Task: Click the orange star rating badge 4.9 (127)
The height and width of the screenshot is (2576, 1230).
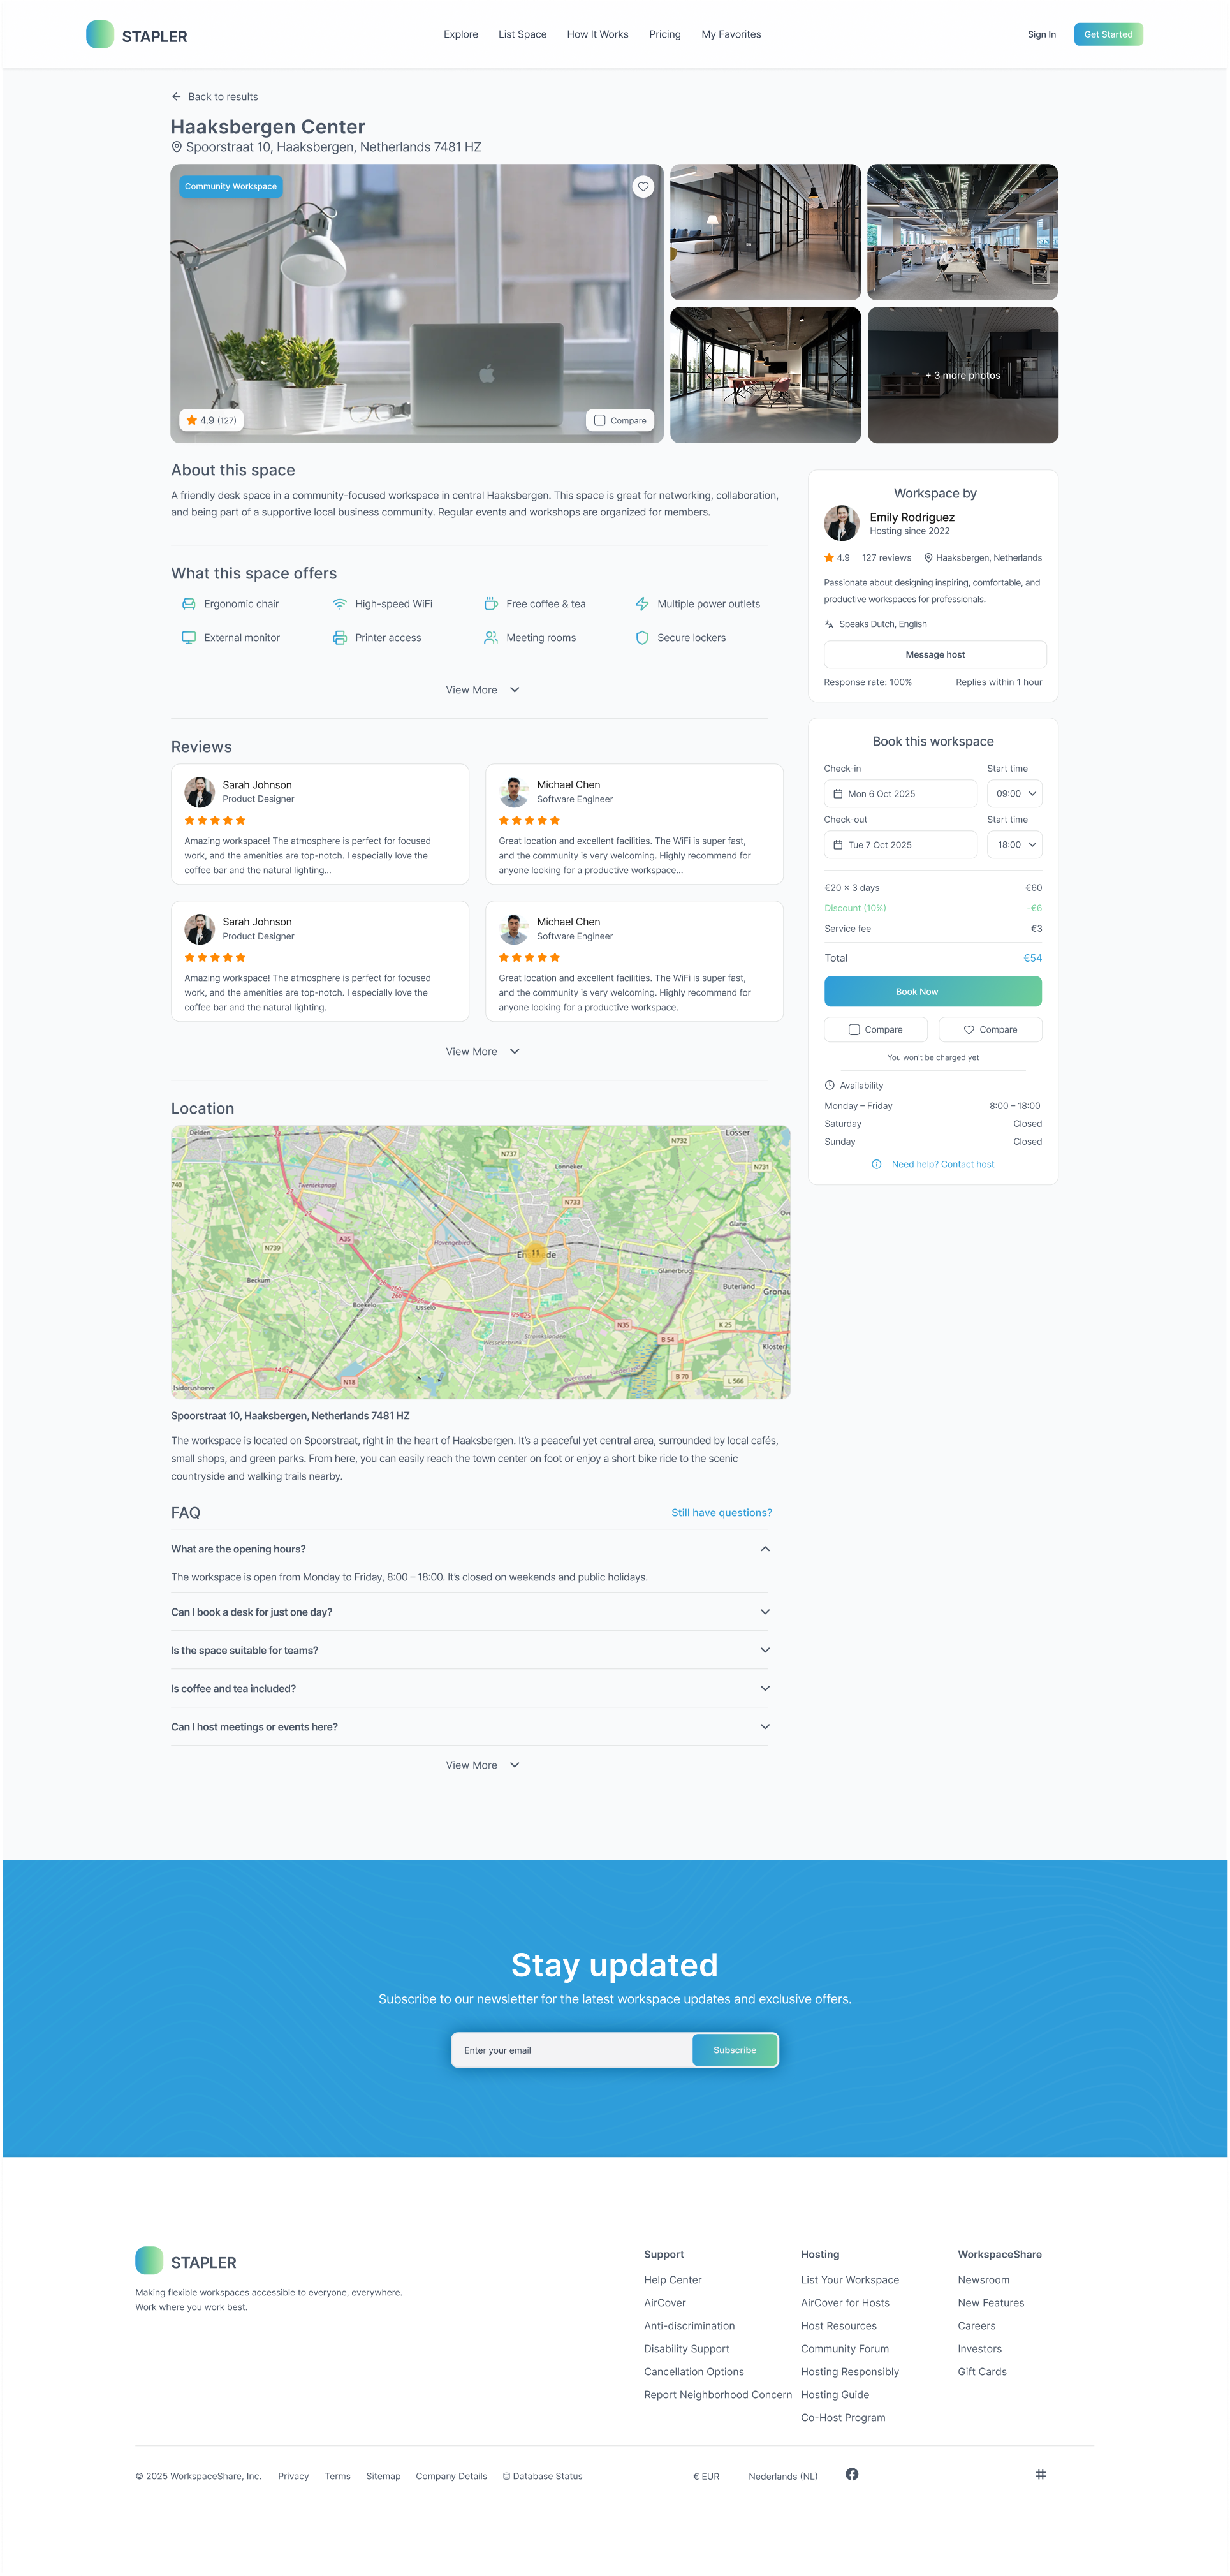Action: [211, 420]
